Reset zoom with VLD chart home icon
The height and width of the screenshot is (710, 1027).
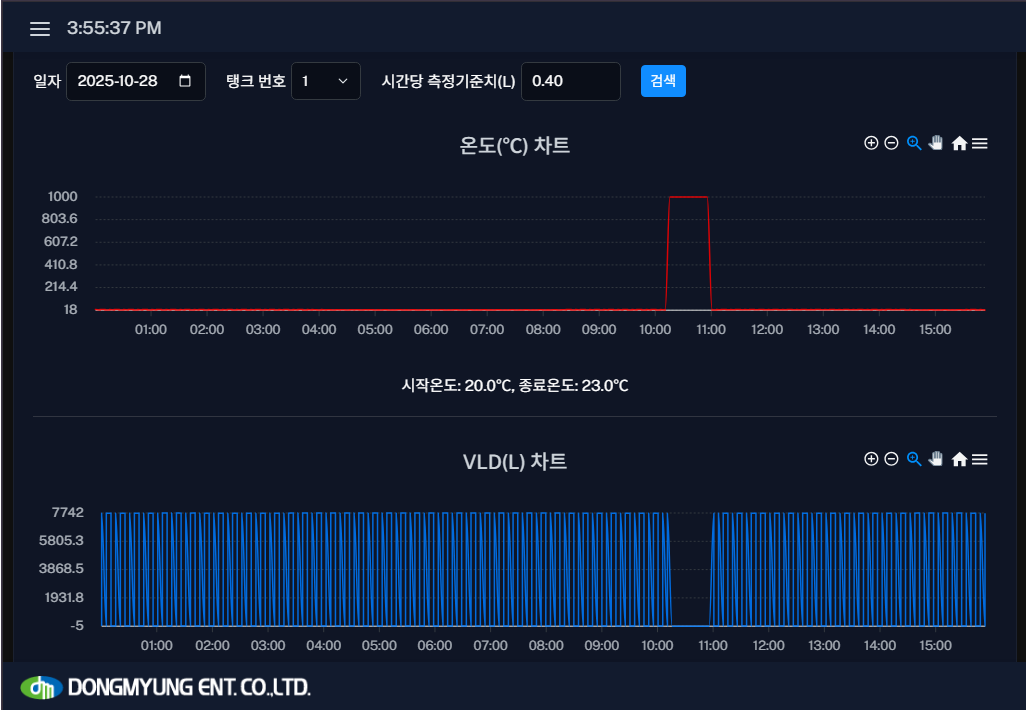pyautogui.click(x=959, y=460)
